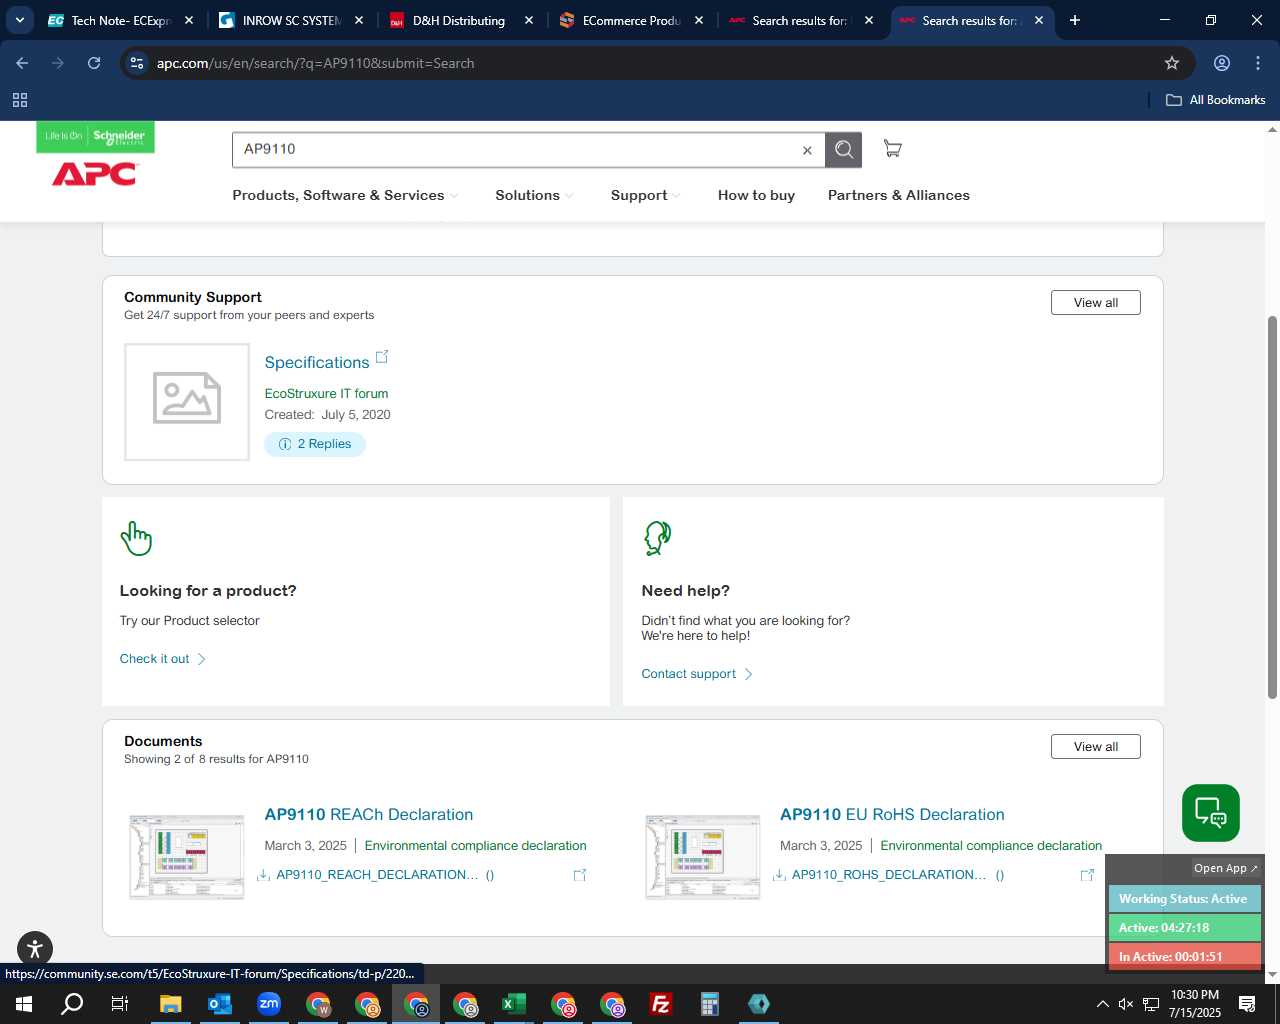Click the 2 Replies badge
Screen dimensions: 1280x1024
(x=315, y=444)
